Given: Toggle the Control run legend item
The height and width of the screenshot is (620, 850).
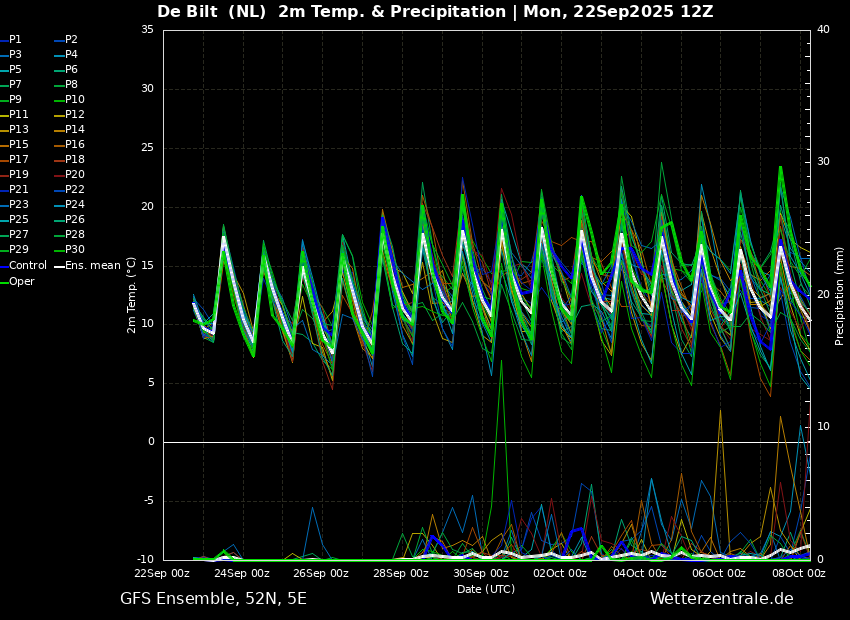Looking at the screenshot, I should click(27, 266).
